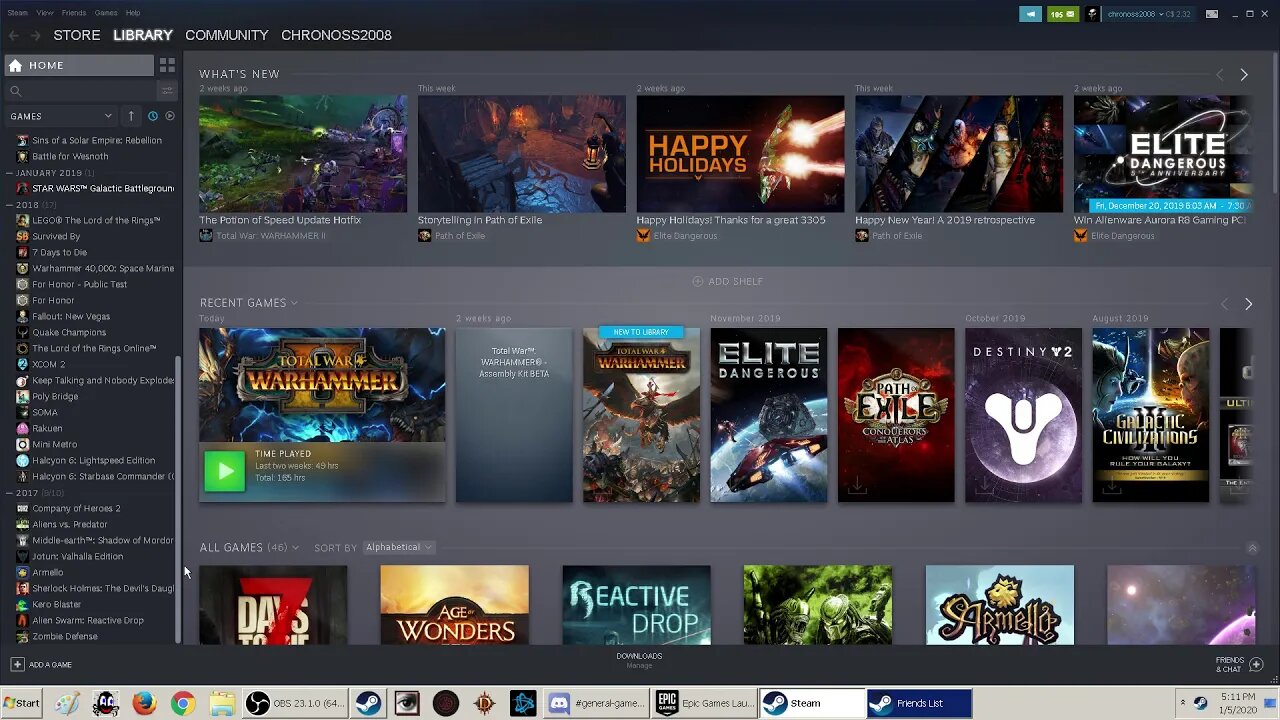Open OBS 23.1.0 from the taskbar

click(296, 703)
